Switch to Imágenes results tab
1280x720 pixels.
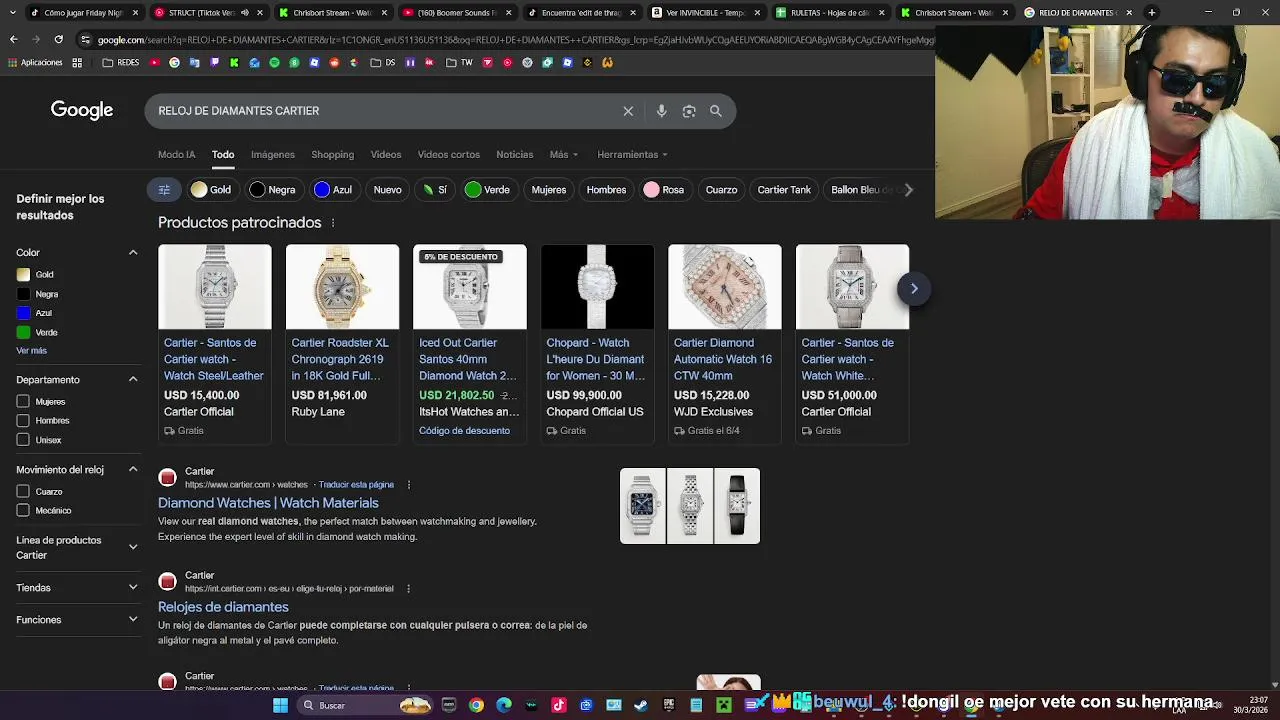pyautogui.click(x=273, y=155)
